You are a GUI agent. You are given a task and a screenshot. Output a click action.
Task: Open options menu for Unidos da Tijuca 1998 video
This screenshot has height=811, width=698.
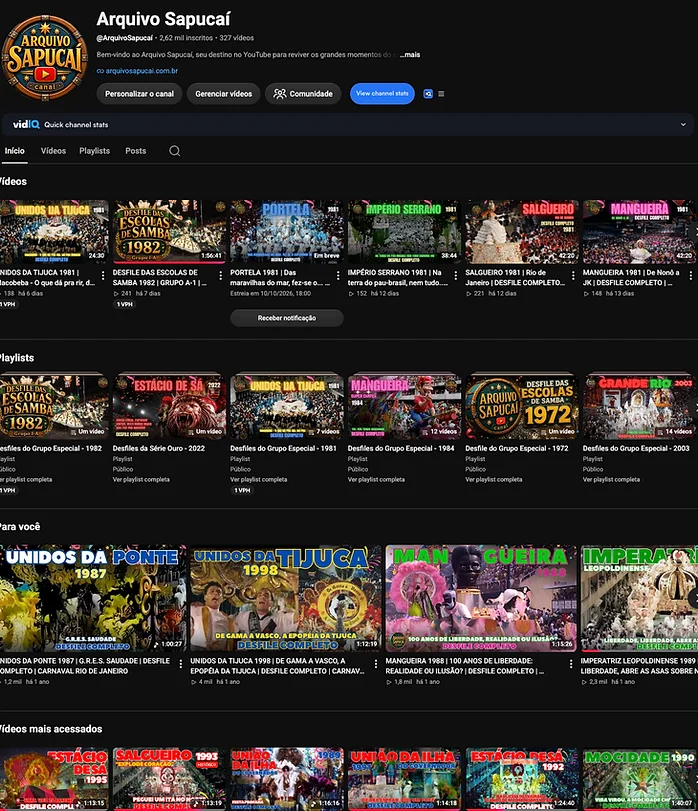376,664
